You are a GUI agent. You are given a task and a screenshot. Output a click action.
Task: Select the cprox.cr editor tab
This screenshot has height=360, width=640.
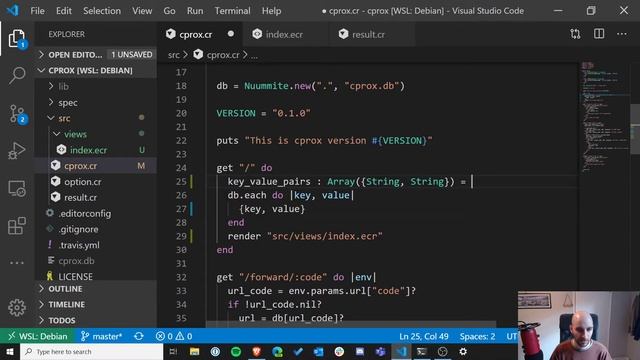coord(195,34)
